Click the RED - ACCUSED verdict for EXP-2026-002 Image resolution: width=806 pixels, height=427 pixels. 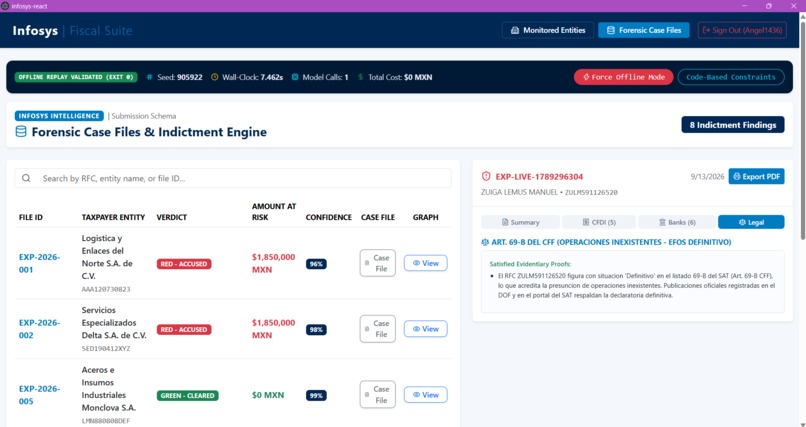[x=184, y=329]
